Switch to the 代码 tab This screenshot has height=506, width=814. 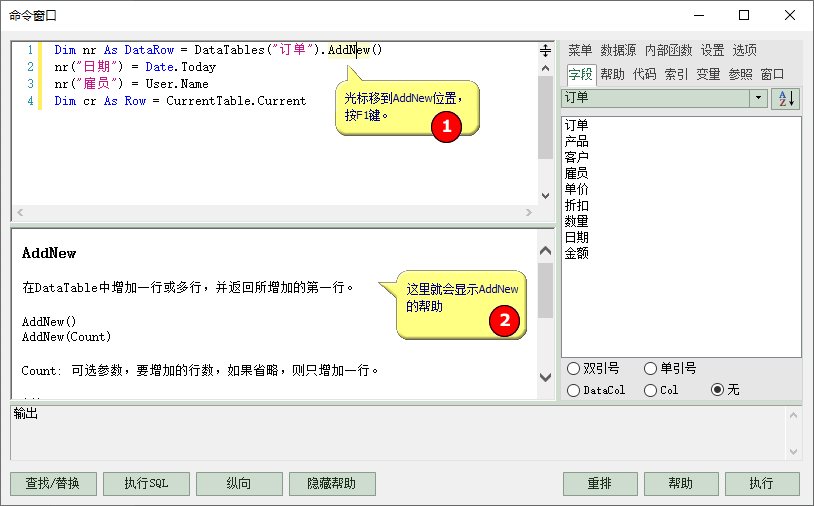[x=645, y=74]
